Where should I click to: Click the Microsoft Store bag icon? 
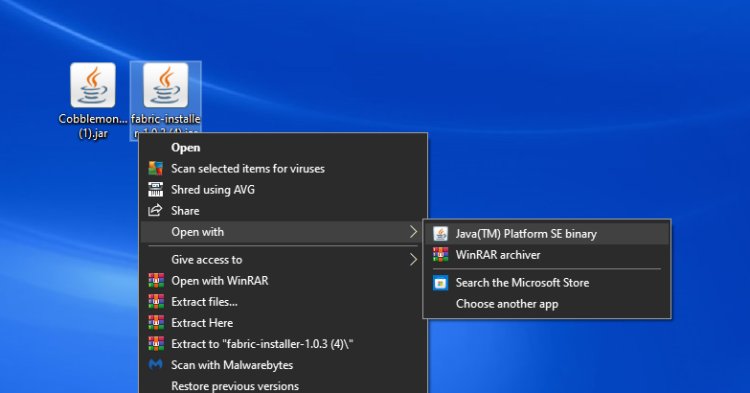tap(441, 283)
